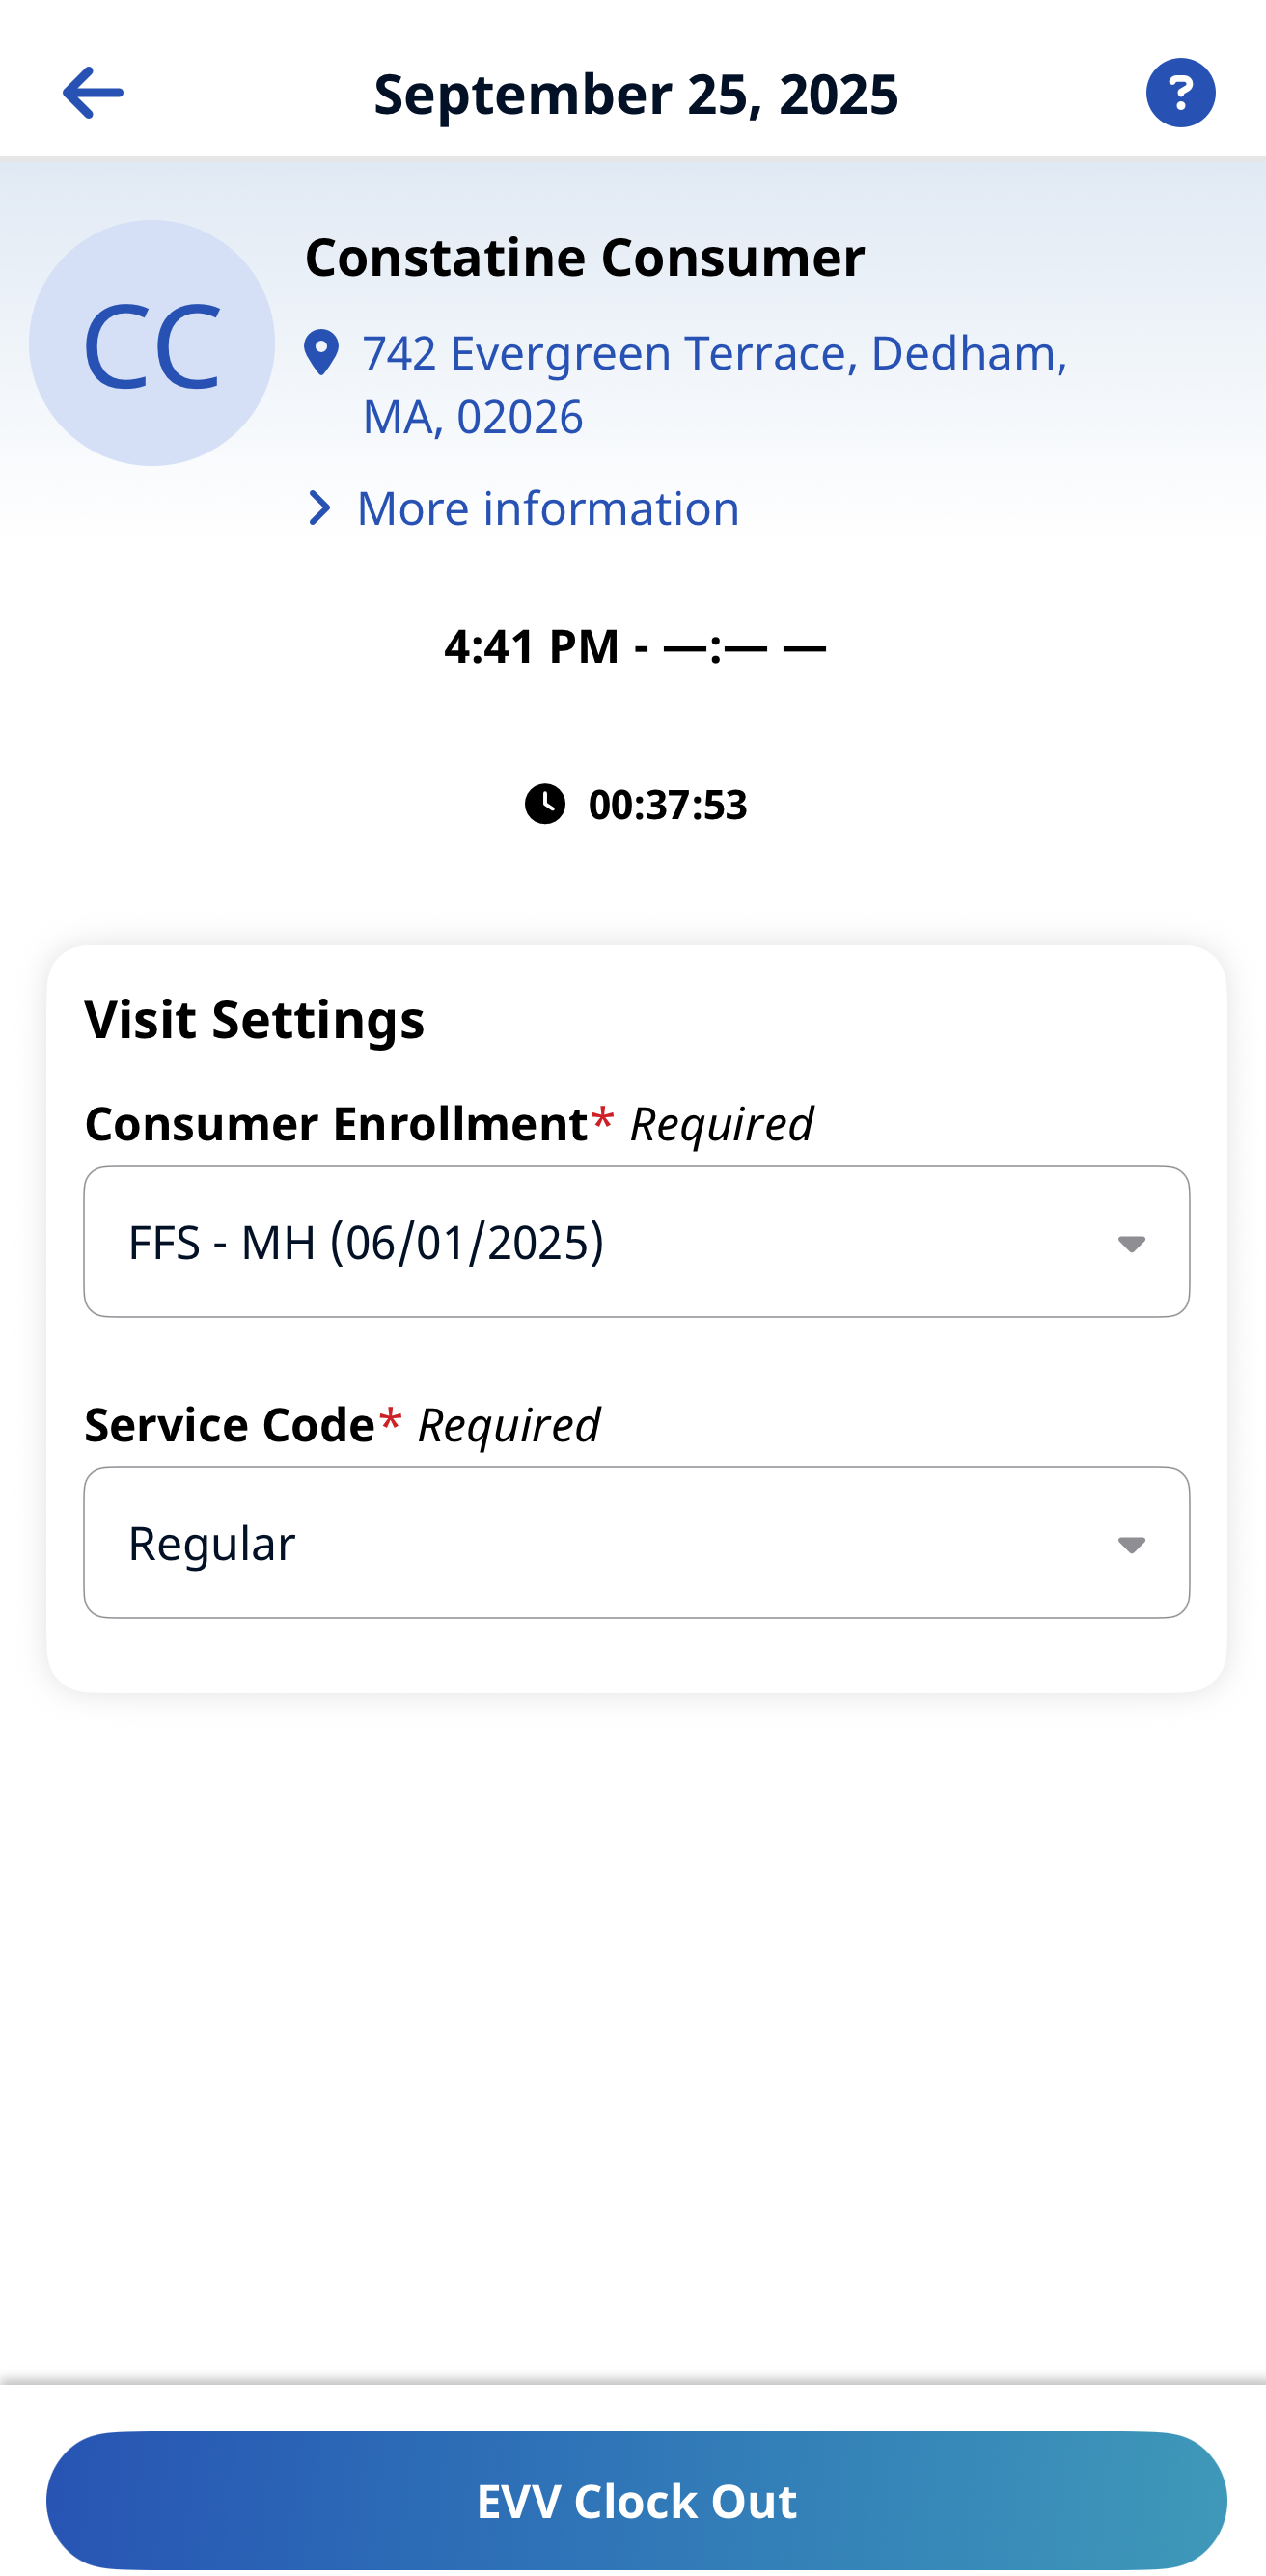
Task: Tap the Regular service code value
Action: pyautogui.click(x=212, y=1543)
